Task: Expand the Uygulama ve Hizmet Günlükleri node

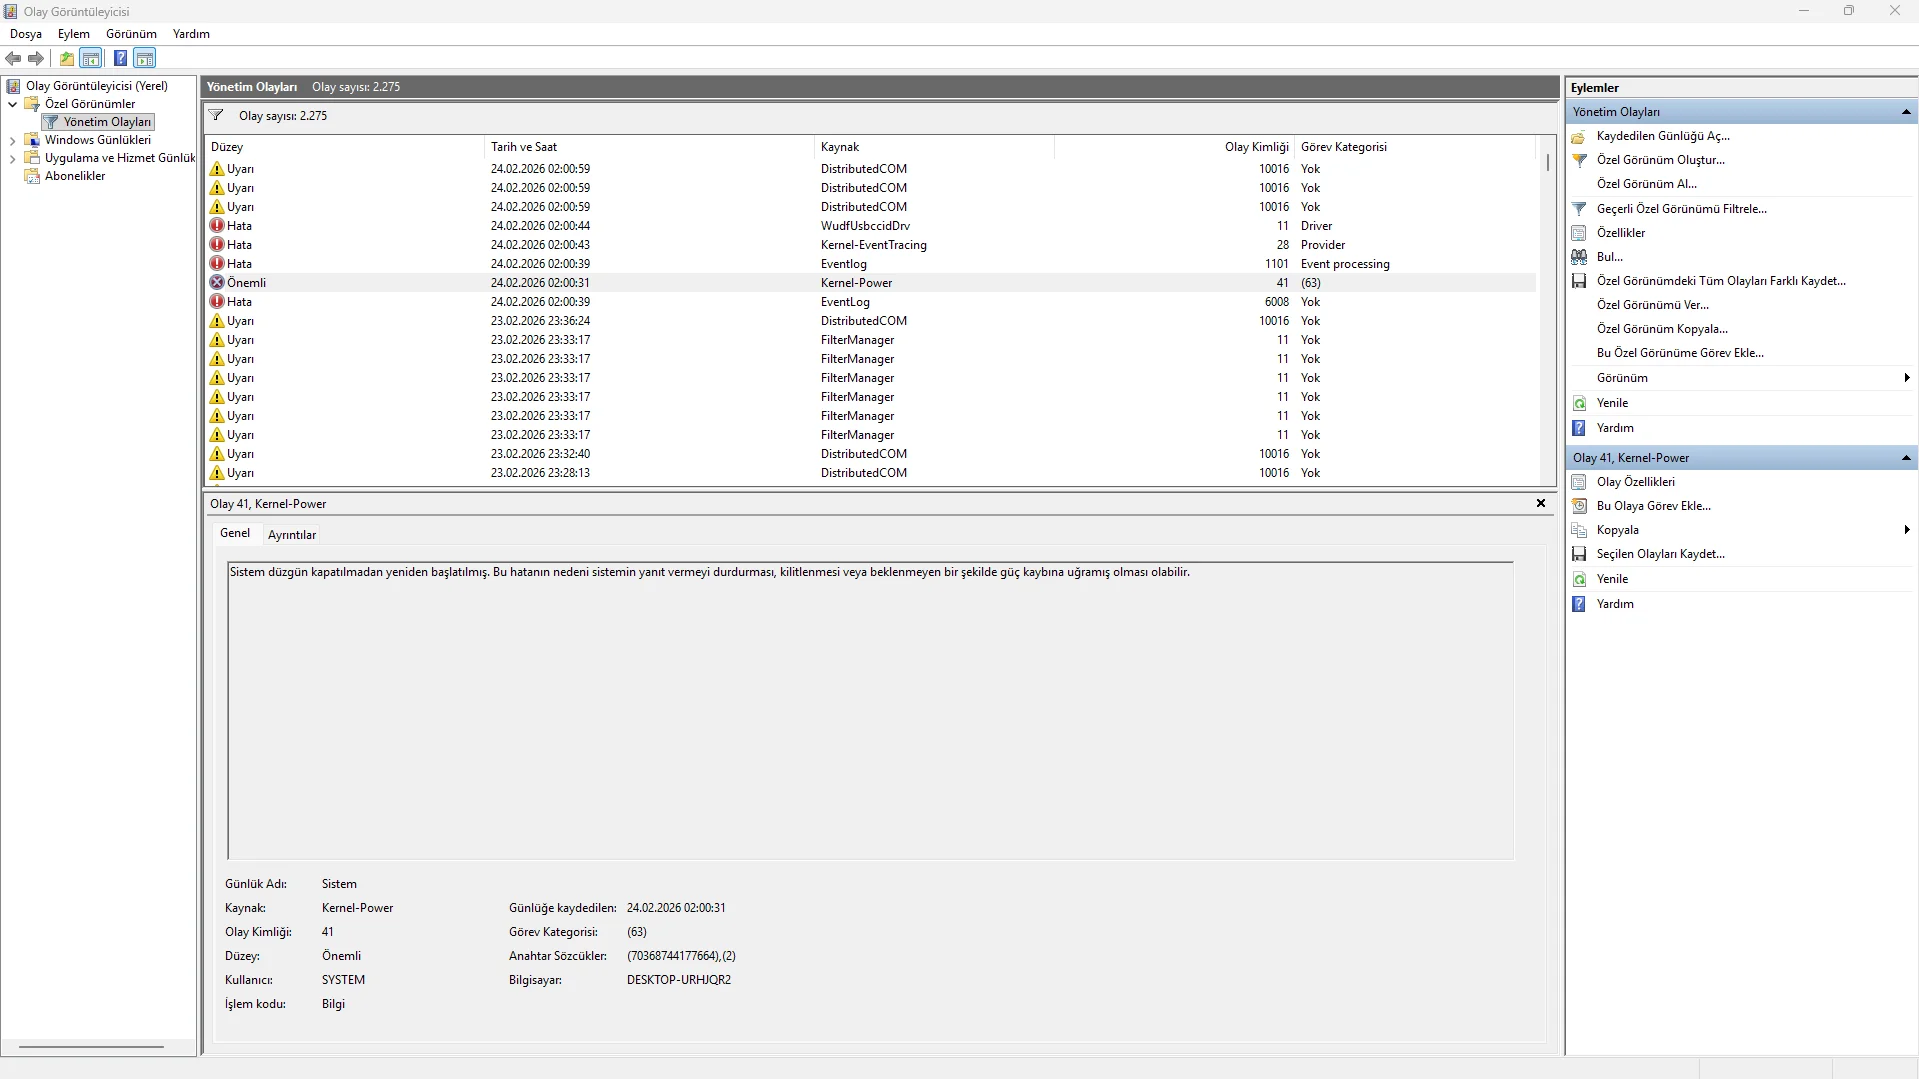Action: [x=12, y=158]
